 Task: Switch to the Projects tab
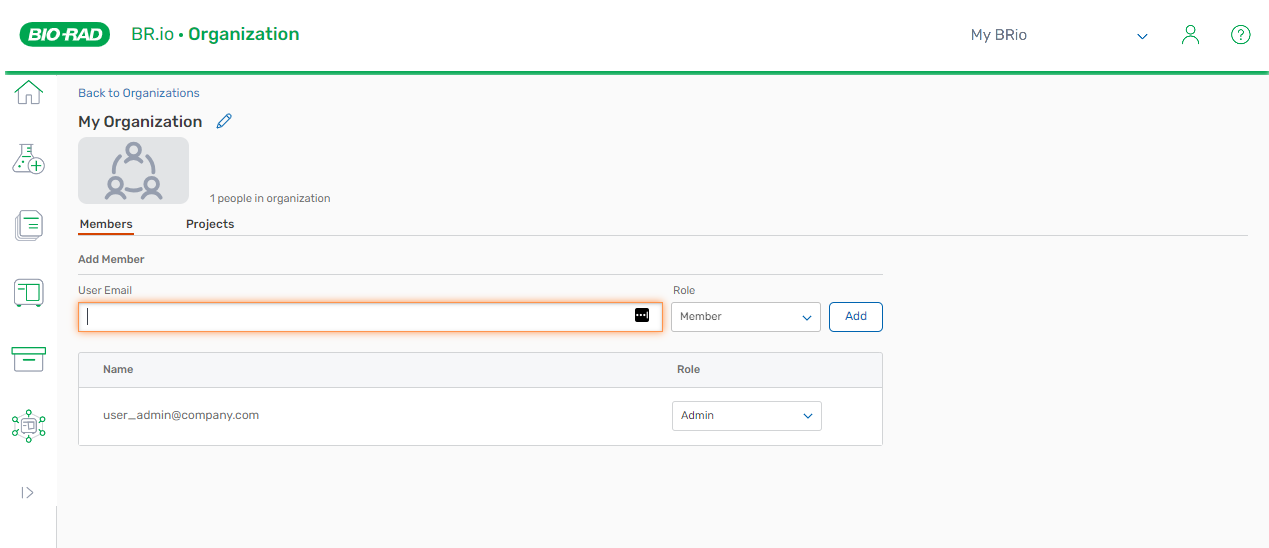click(210, 224)
